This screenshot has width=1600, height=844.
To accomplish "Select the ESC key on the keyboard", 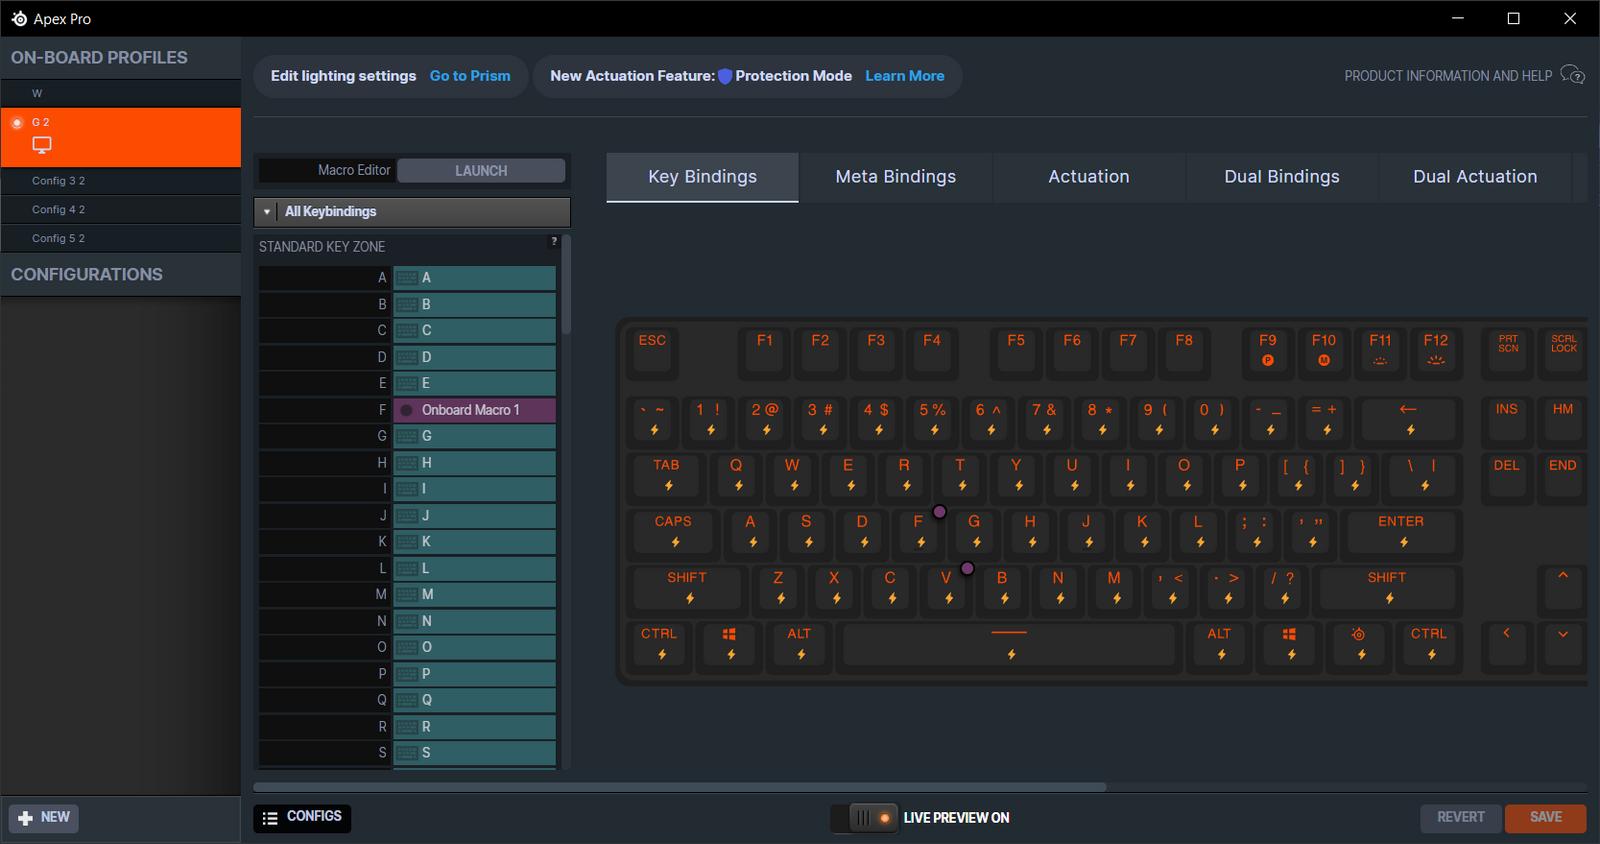I will pyautogui.click(x=652, y=351).
